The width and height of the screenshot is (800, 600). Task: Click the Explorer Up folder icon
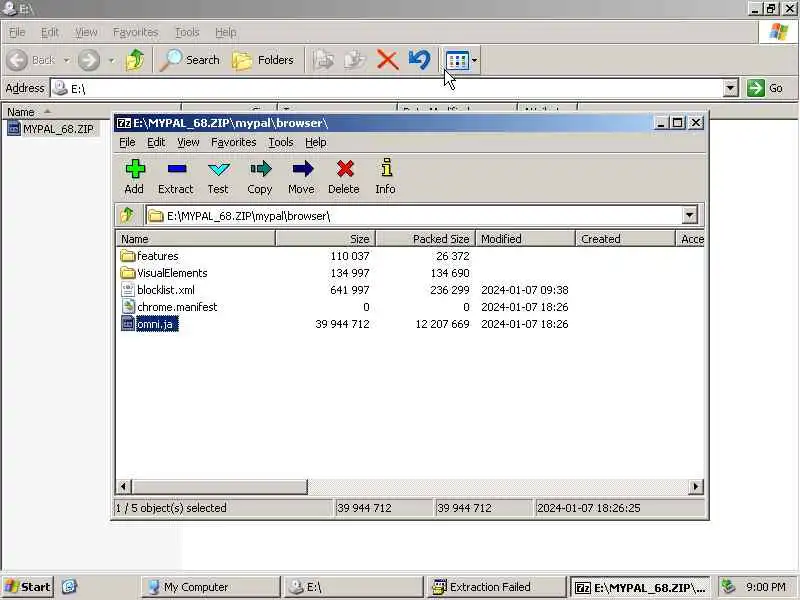coord(135,60)
